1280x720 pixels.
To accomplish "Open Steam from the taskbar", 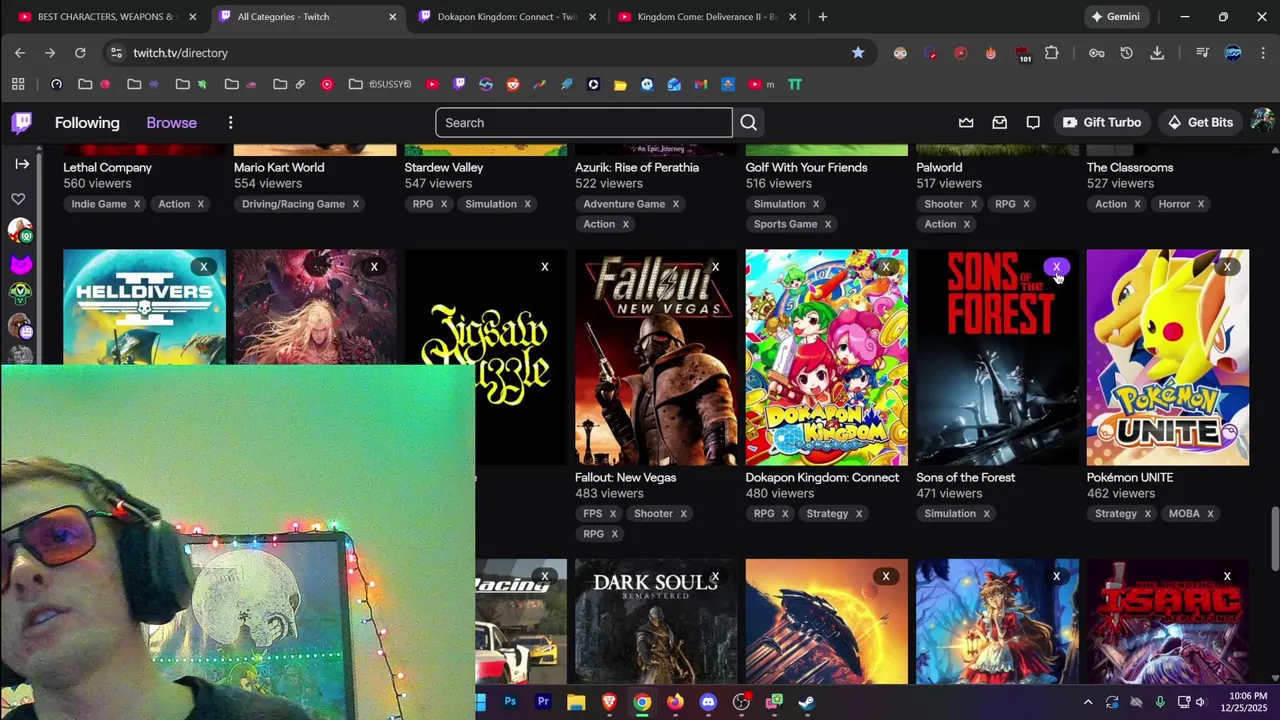I will coord(806,702).
